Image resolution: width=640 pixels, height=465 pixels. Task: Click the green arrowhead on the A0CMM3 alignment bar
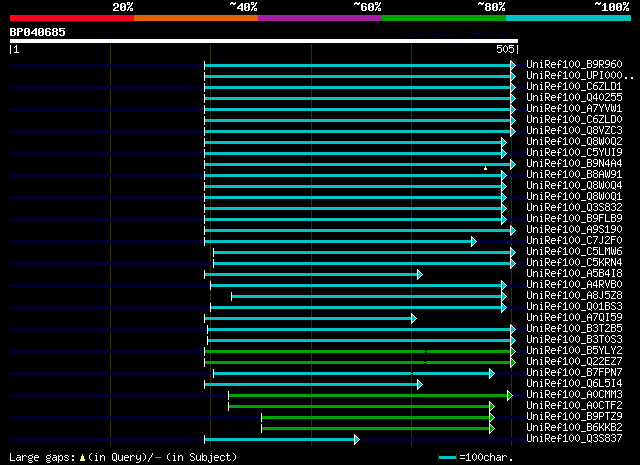pos(509,396)
